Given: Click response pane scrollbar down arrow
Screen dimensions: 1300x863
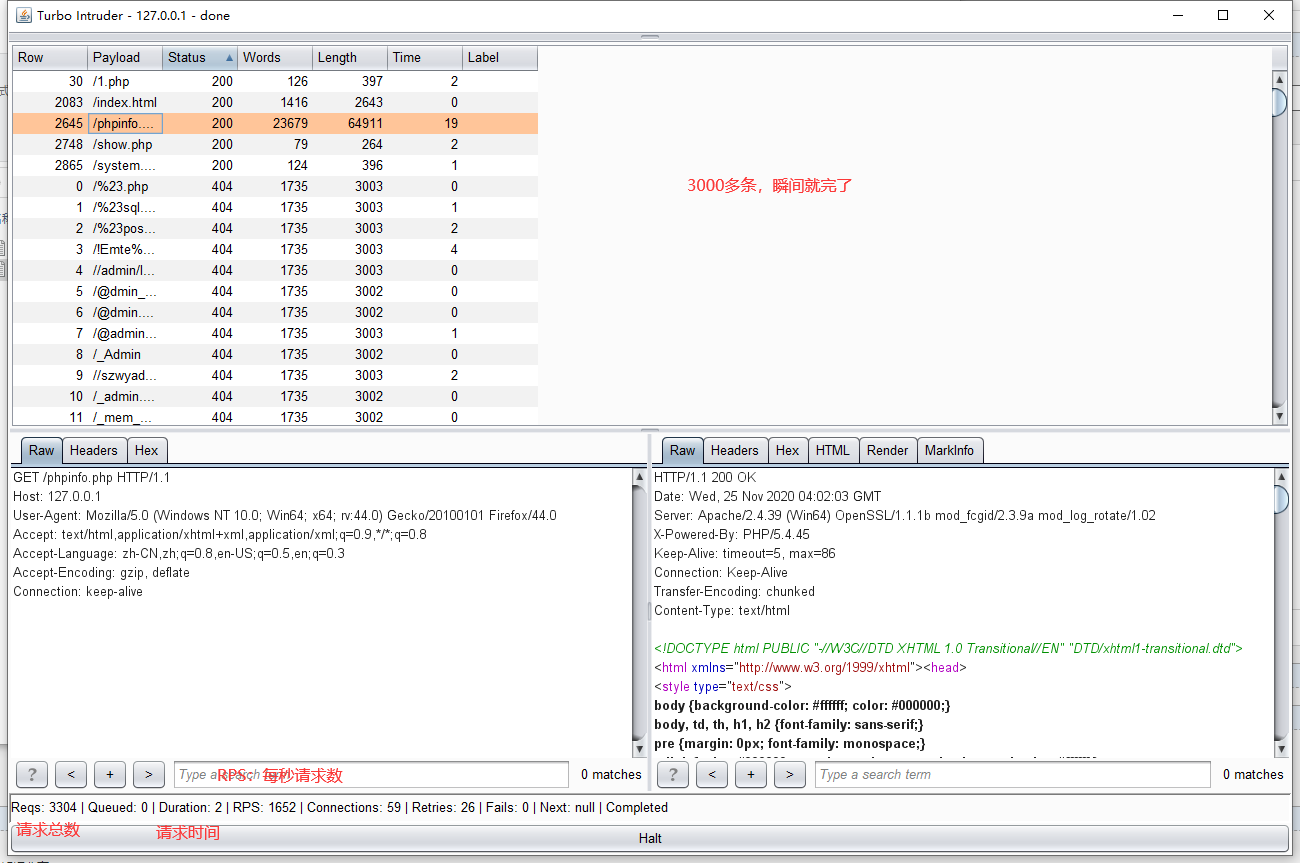Looking at the screenshot, I should (1281, 749).
